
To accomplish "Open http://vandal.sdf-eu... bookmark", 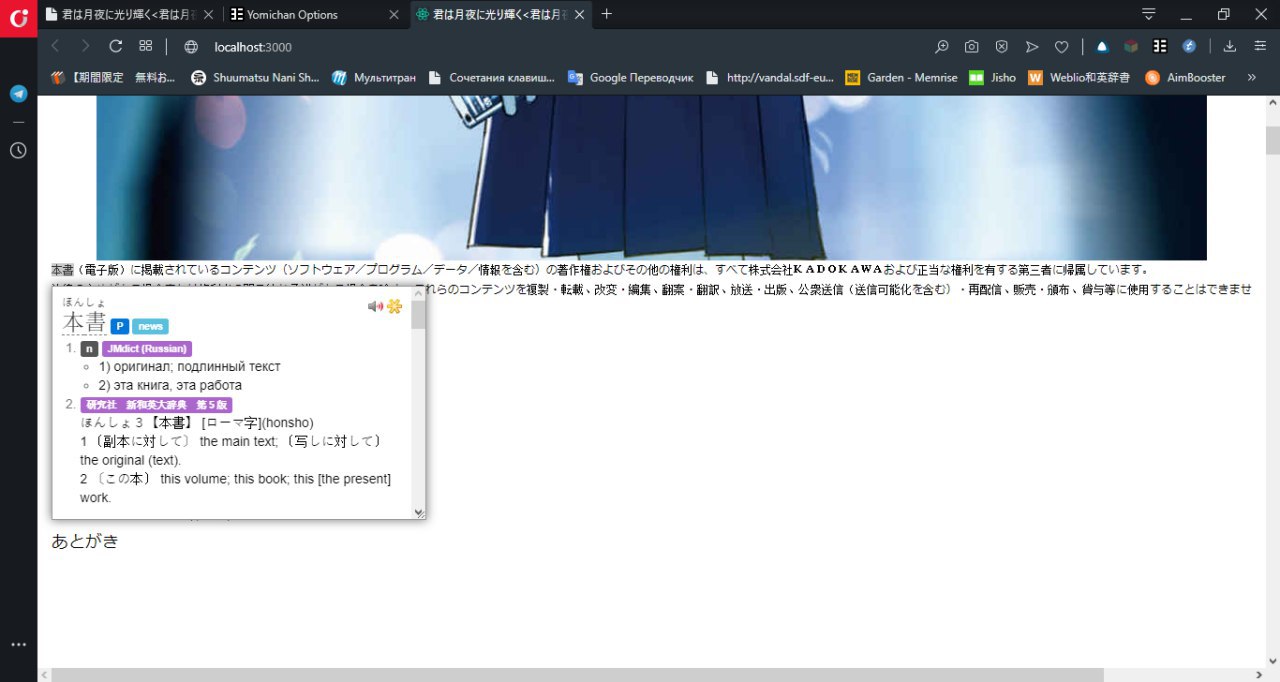I will point(769,77).
